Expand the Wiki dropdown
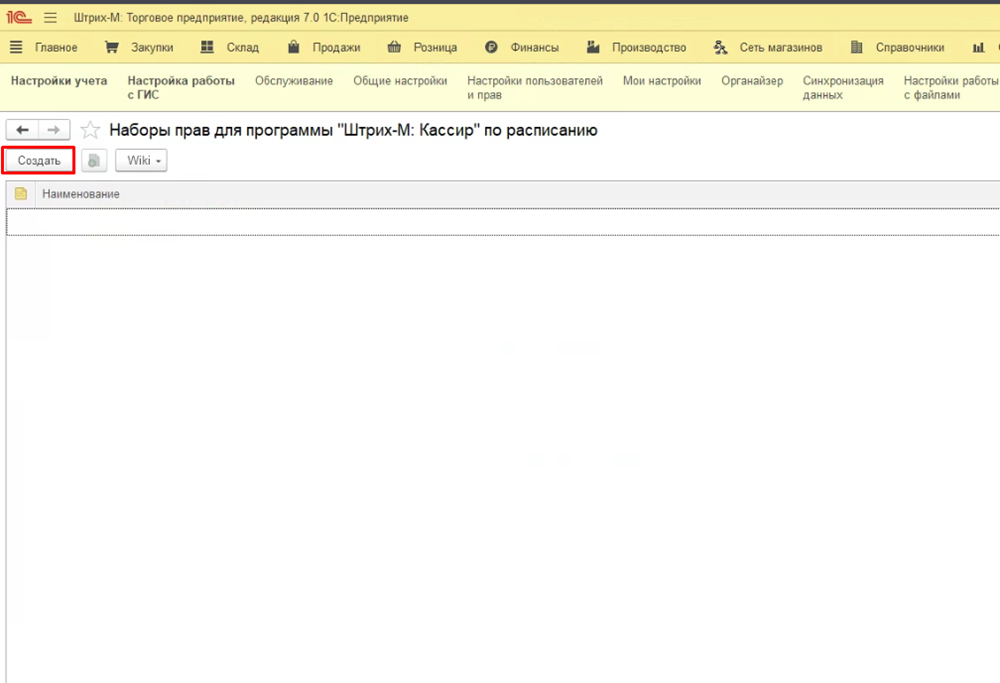The image size is (1000, 683). [x=141, y=161]
